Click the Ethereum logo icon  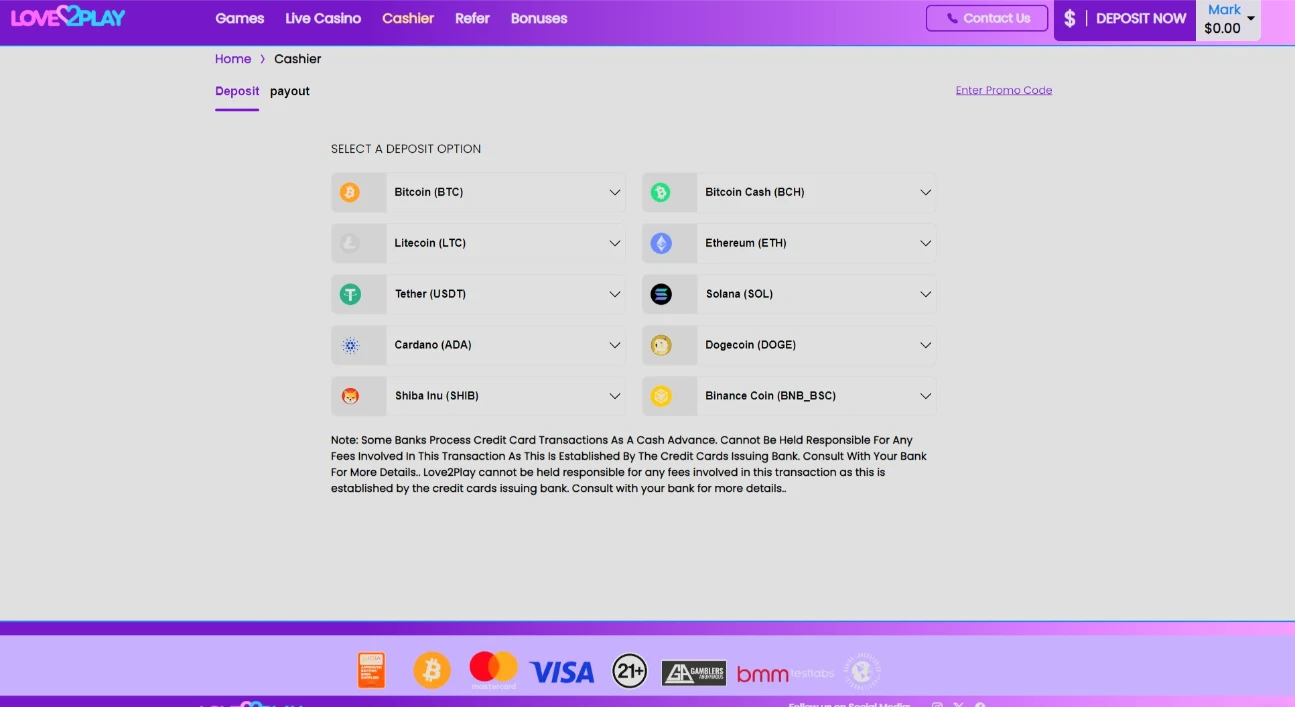[x=661, y=243]
